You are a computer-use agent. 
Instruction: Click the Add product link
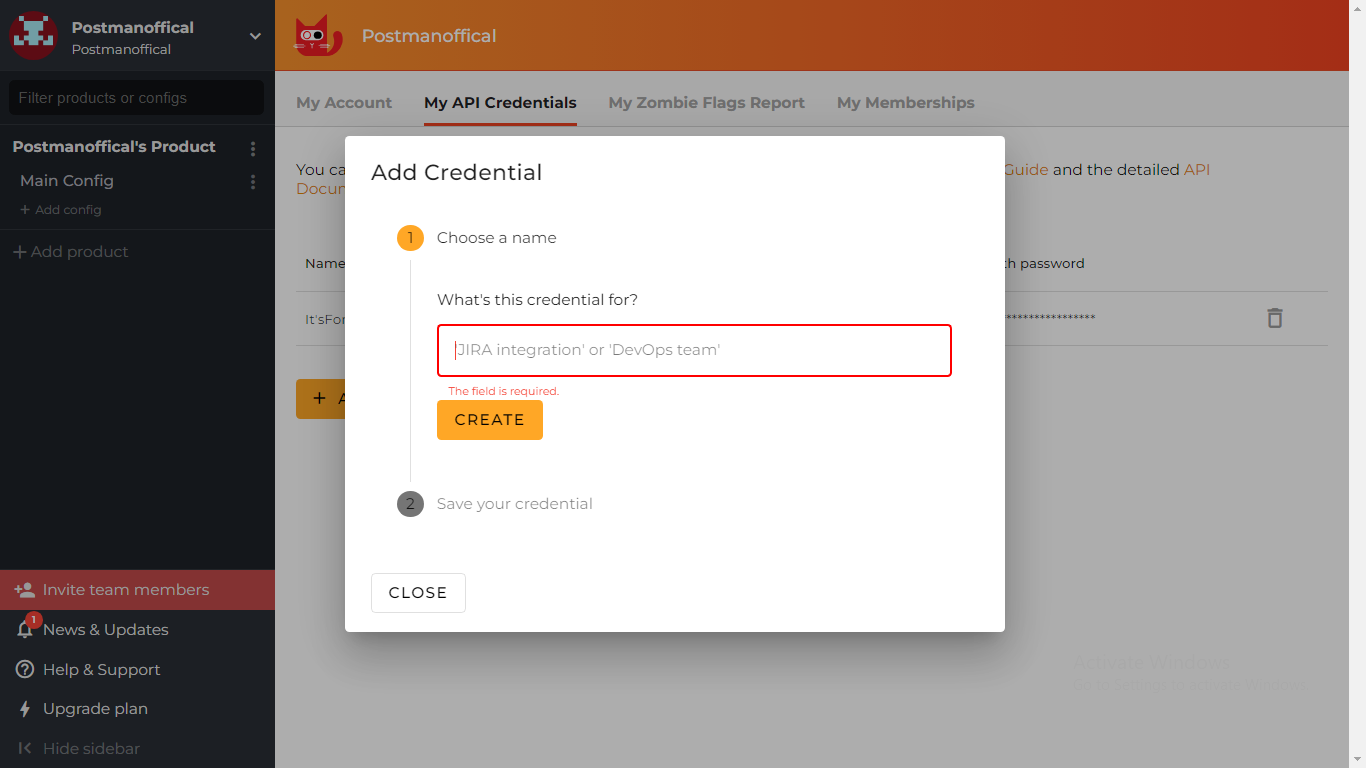70,252
